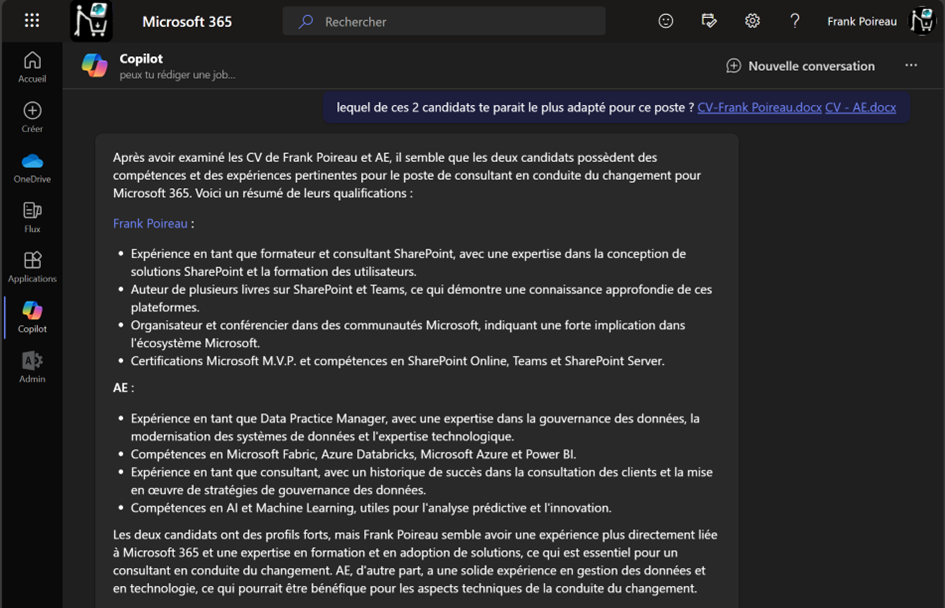Click the bullet 'Expérience en tant que formateur'

[x=408, y=263]
